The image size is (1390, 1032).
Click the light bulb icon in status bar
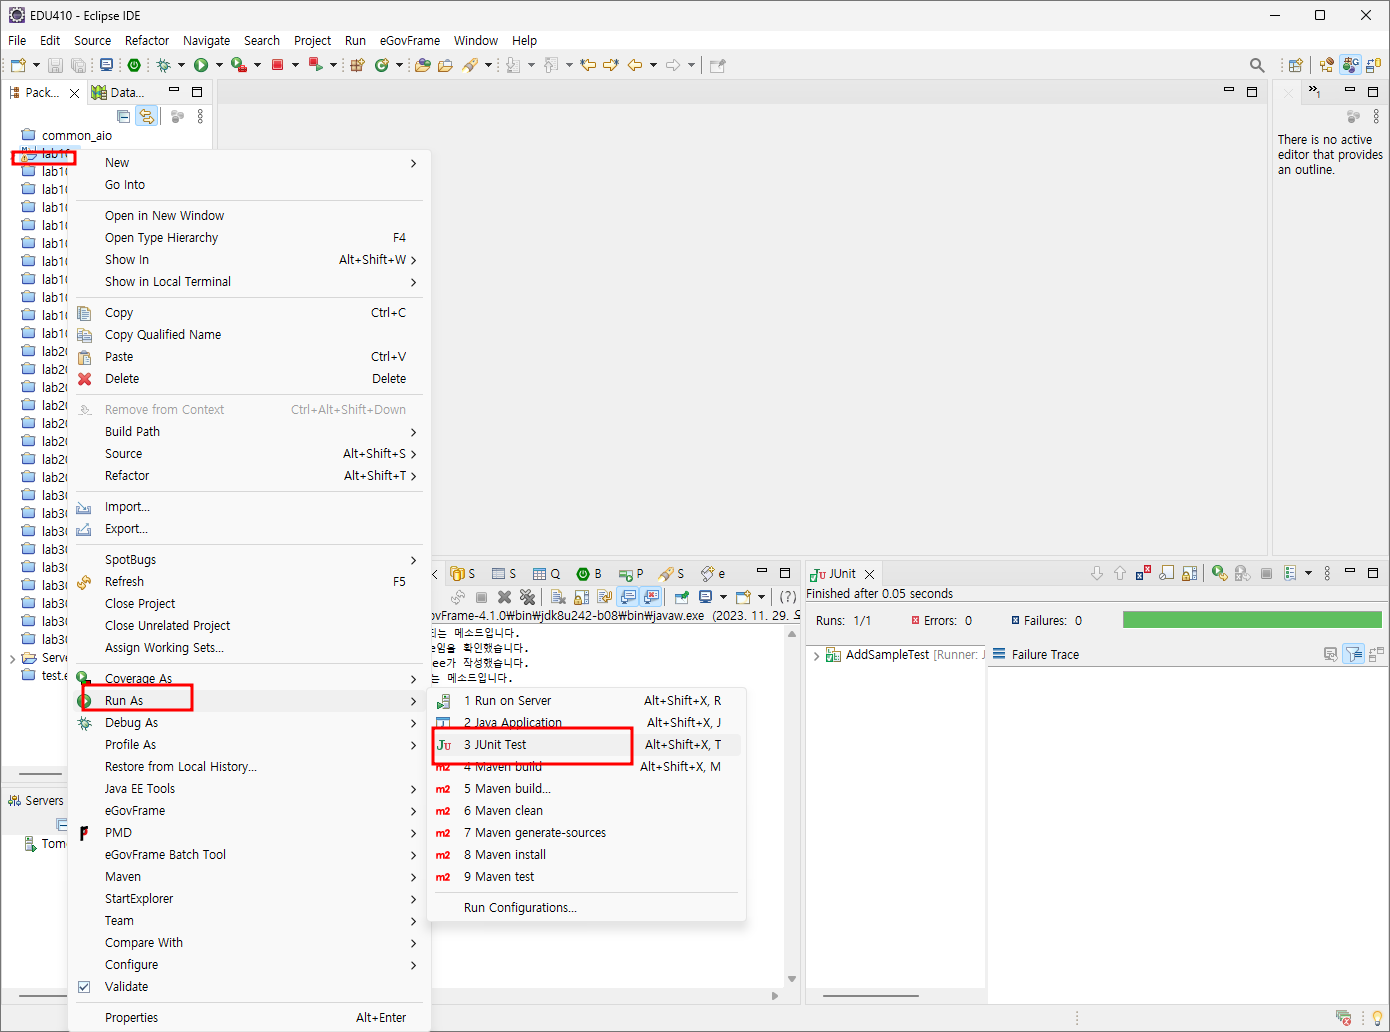coord(1377,1018)
